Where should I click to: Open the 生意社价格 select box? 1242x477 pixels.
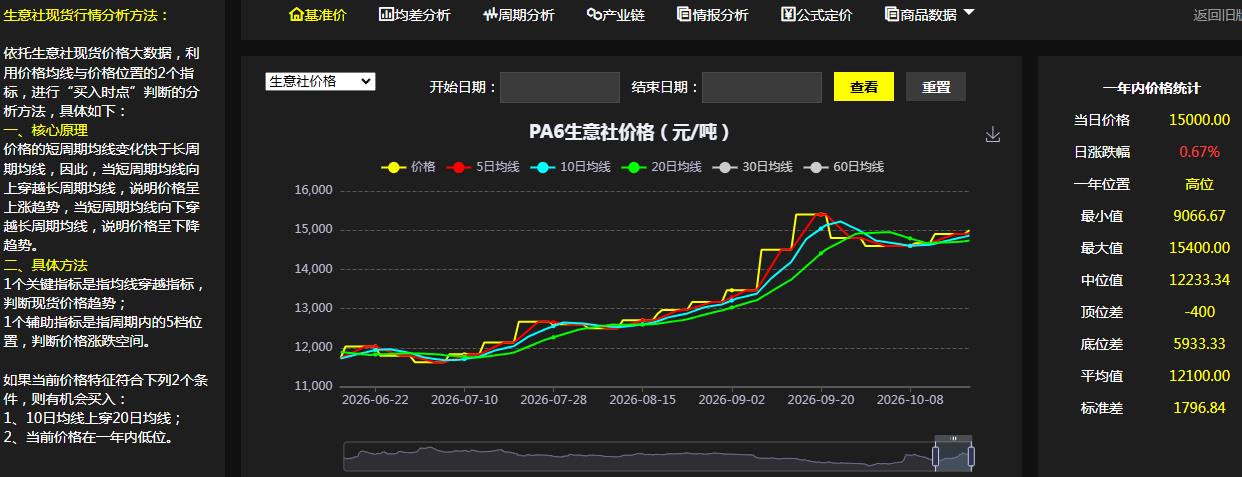pyautogui.click(x=320, y=81)
